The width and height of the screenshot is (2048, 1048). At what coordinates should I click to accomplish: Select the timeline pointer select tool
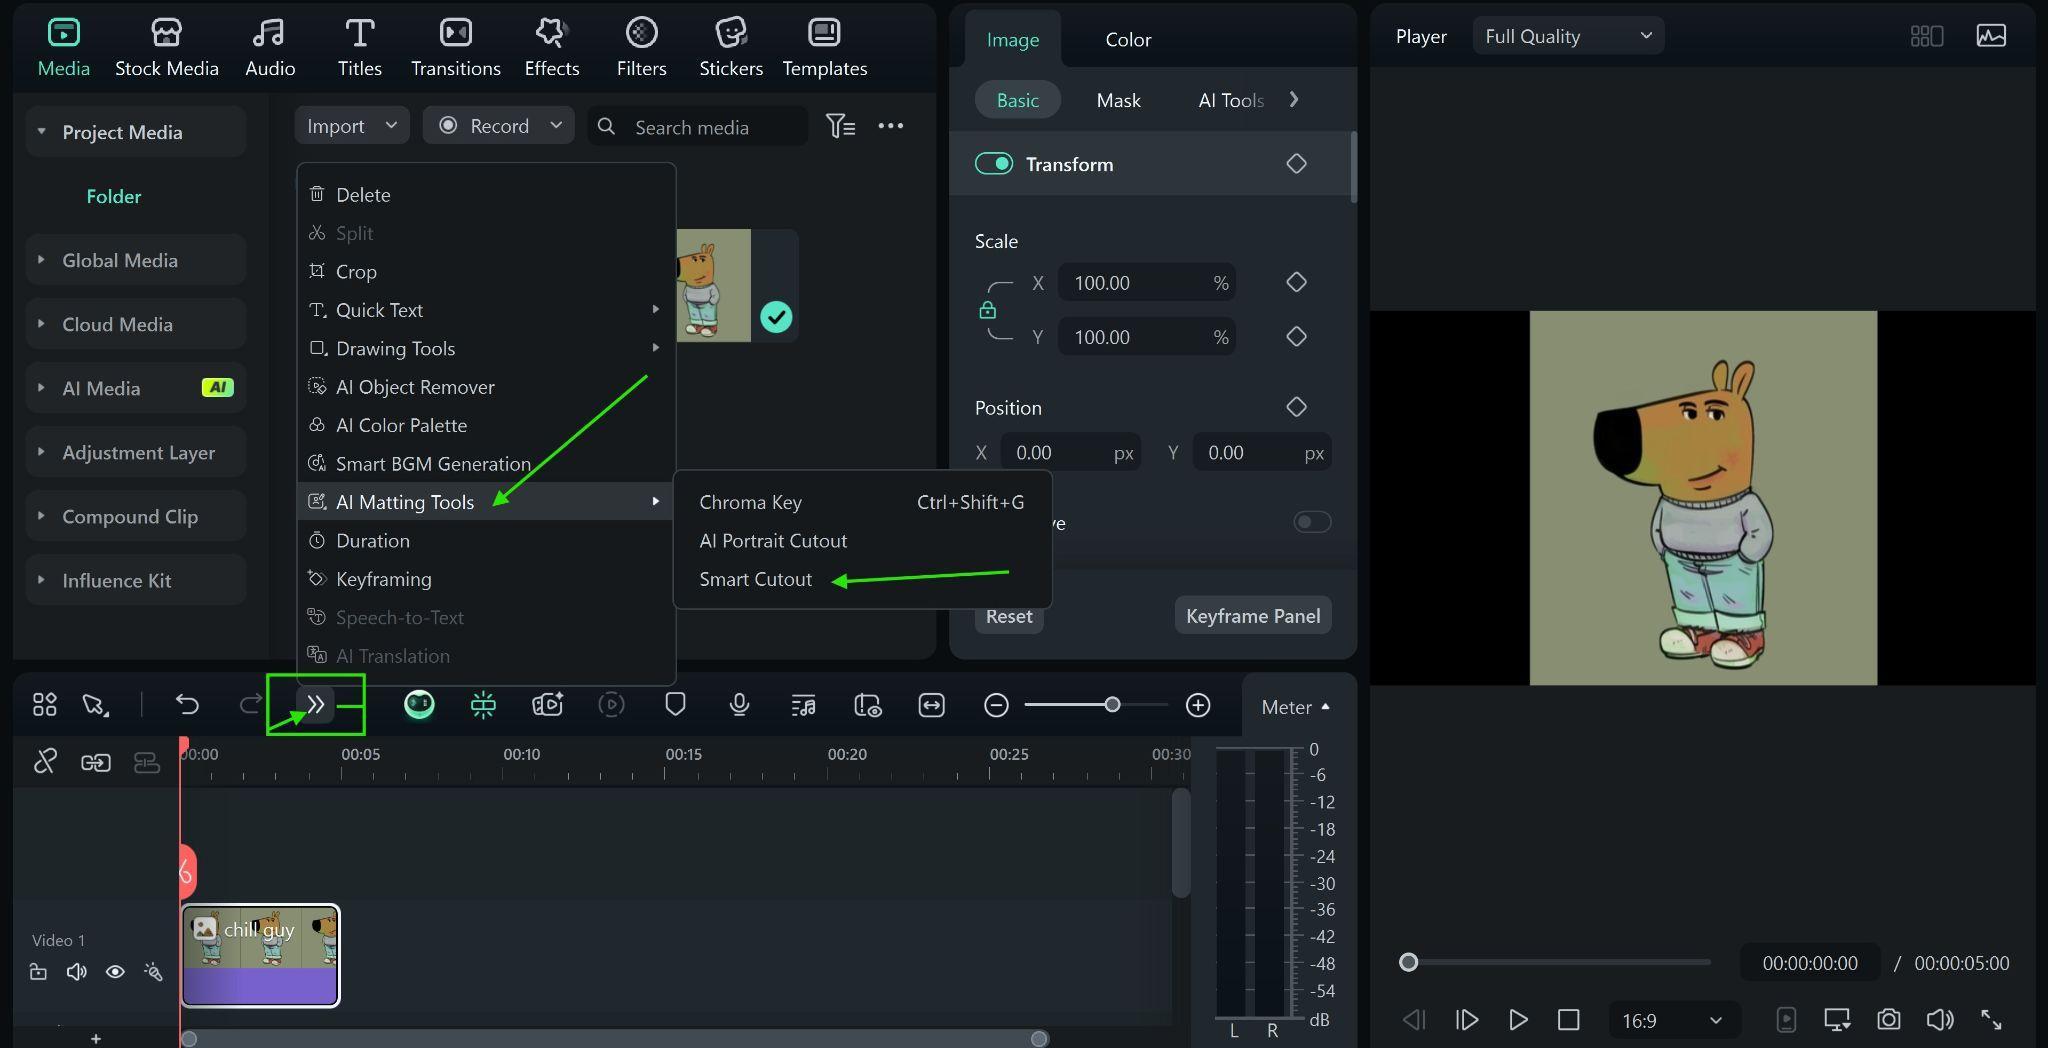[96, 705]
